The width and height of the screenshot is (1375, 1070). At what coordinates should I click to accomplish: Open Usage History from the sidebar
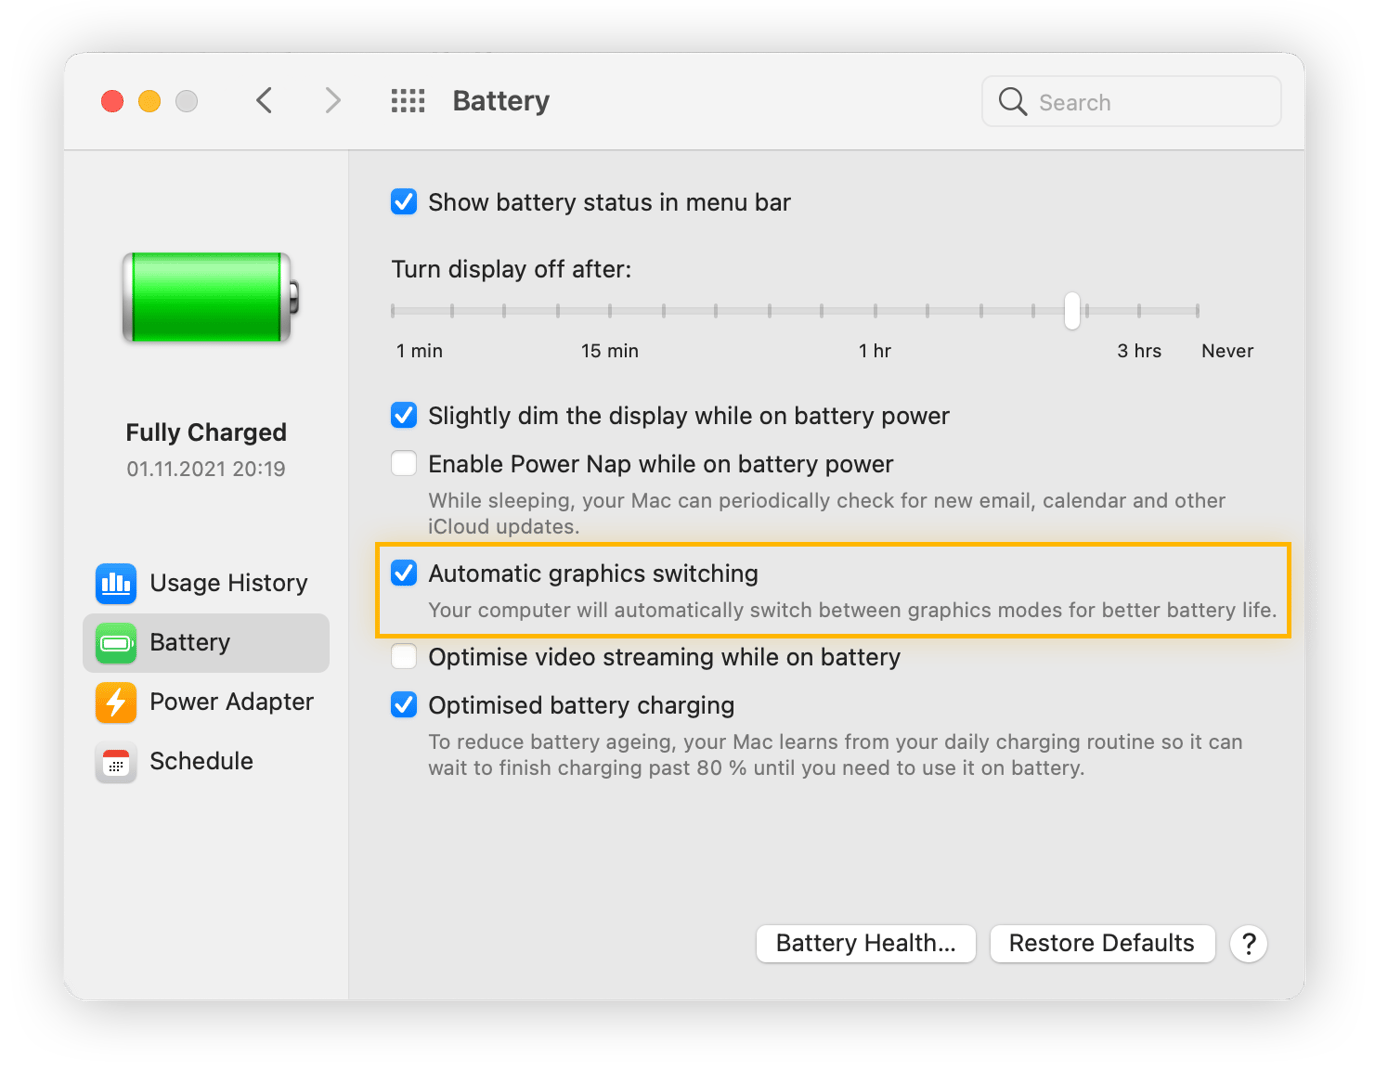point(205,583)
